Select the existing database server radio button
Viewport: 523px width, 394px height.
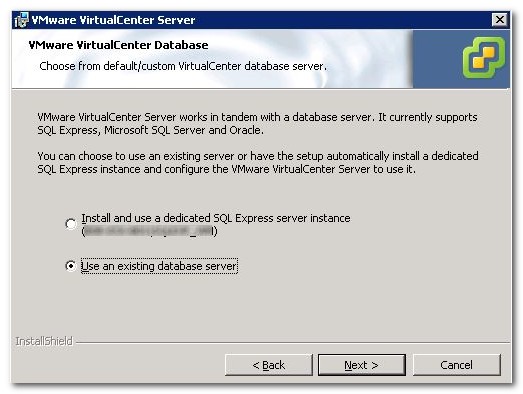tap(71, 266)
